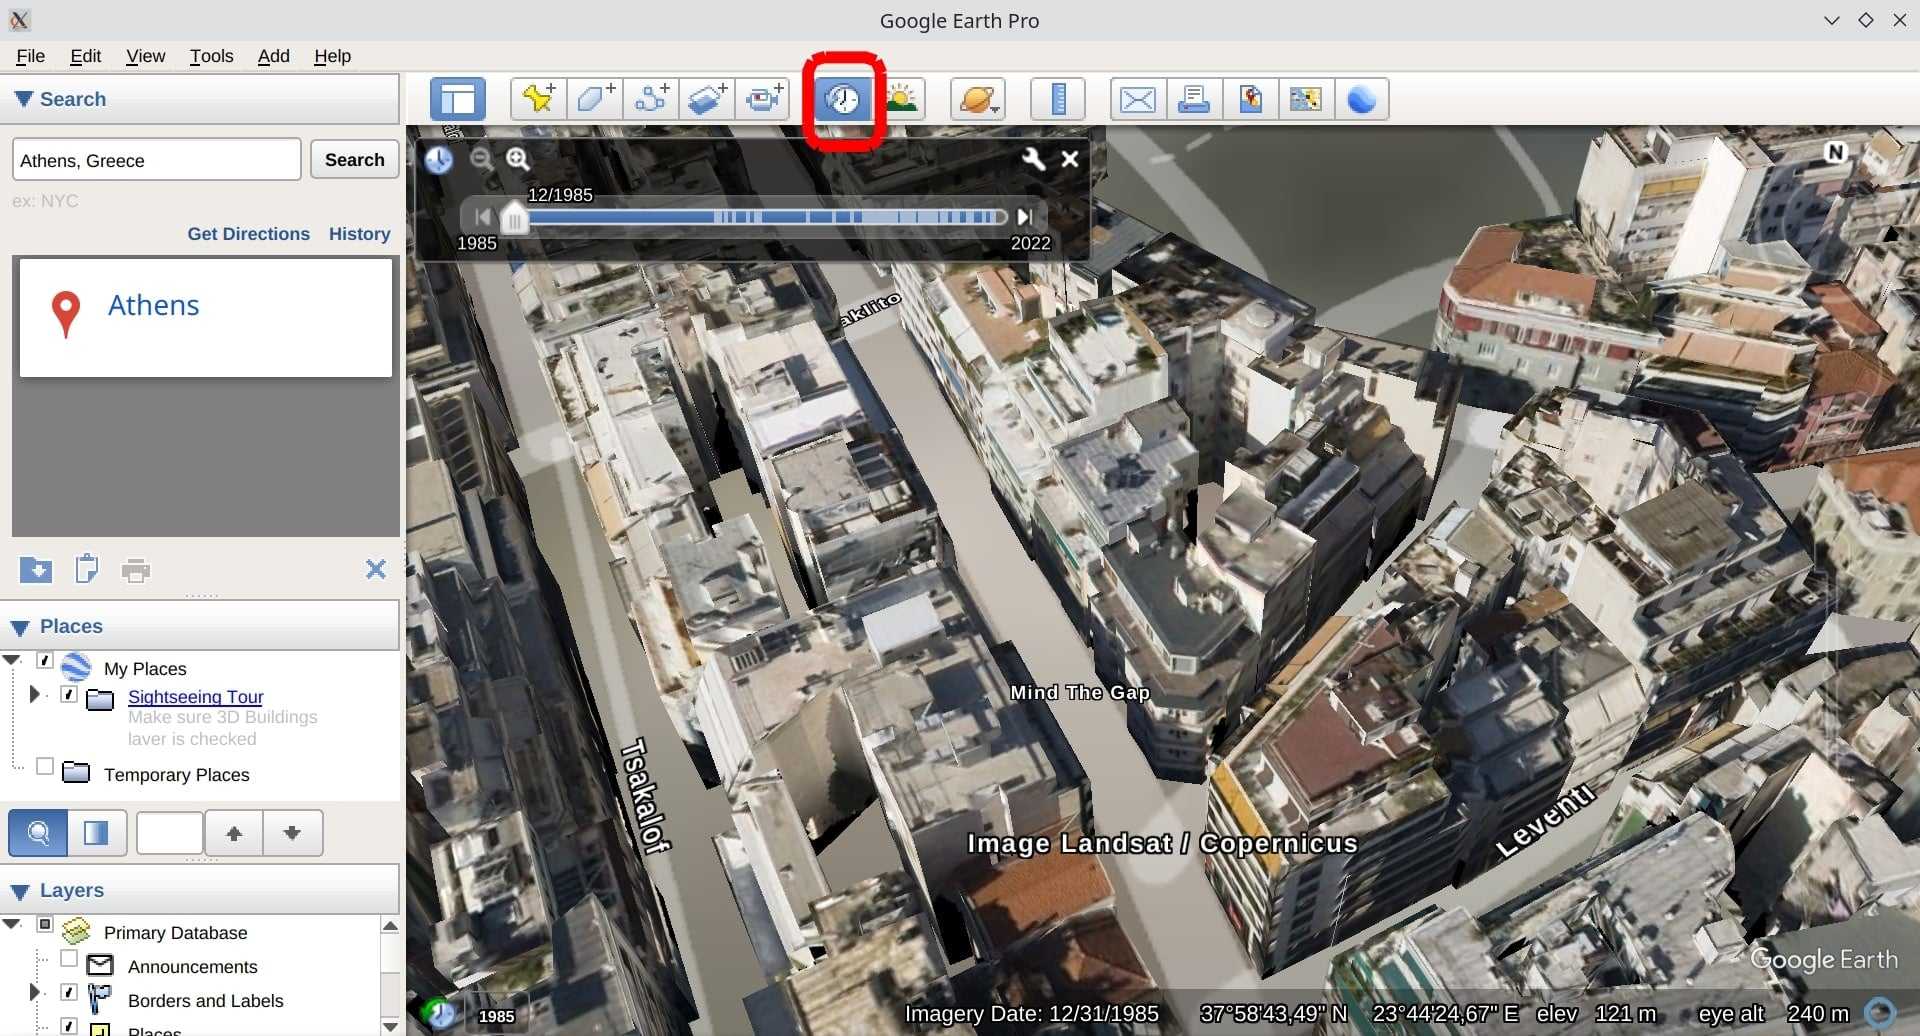This screenshot has height=1036, width=1920.
Task: Click the Print toolbar icon
Action: (x=1194, y=99)
